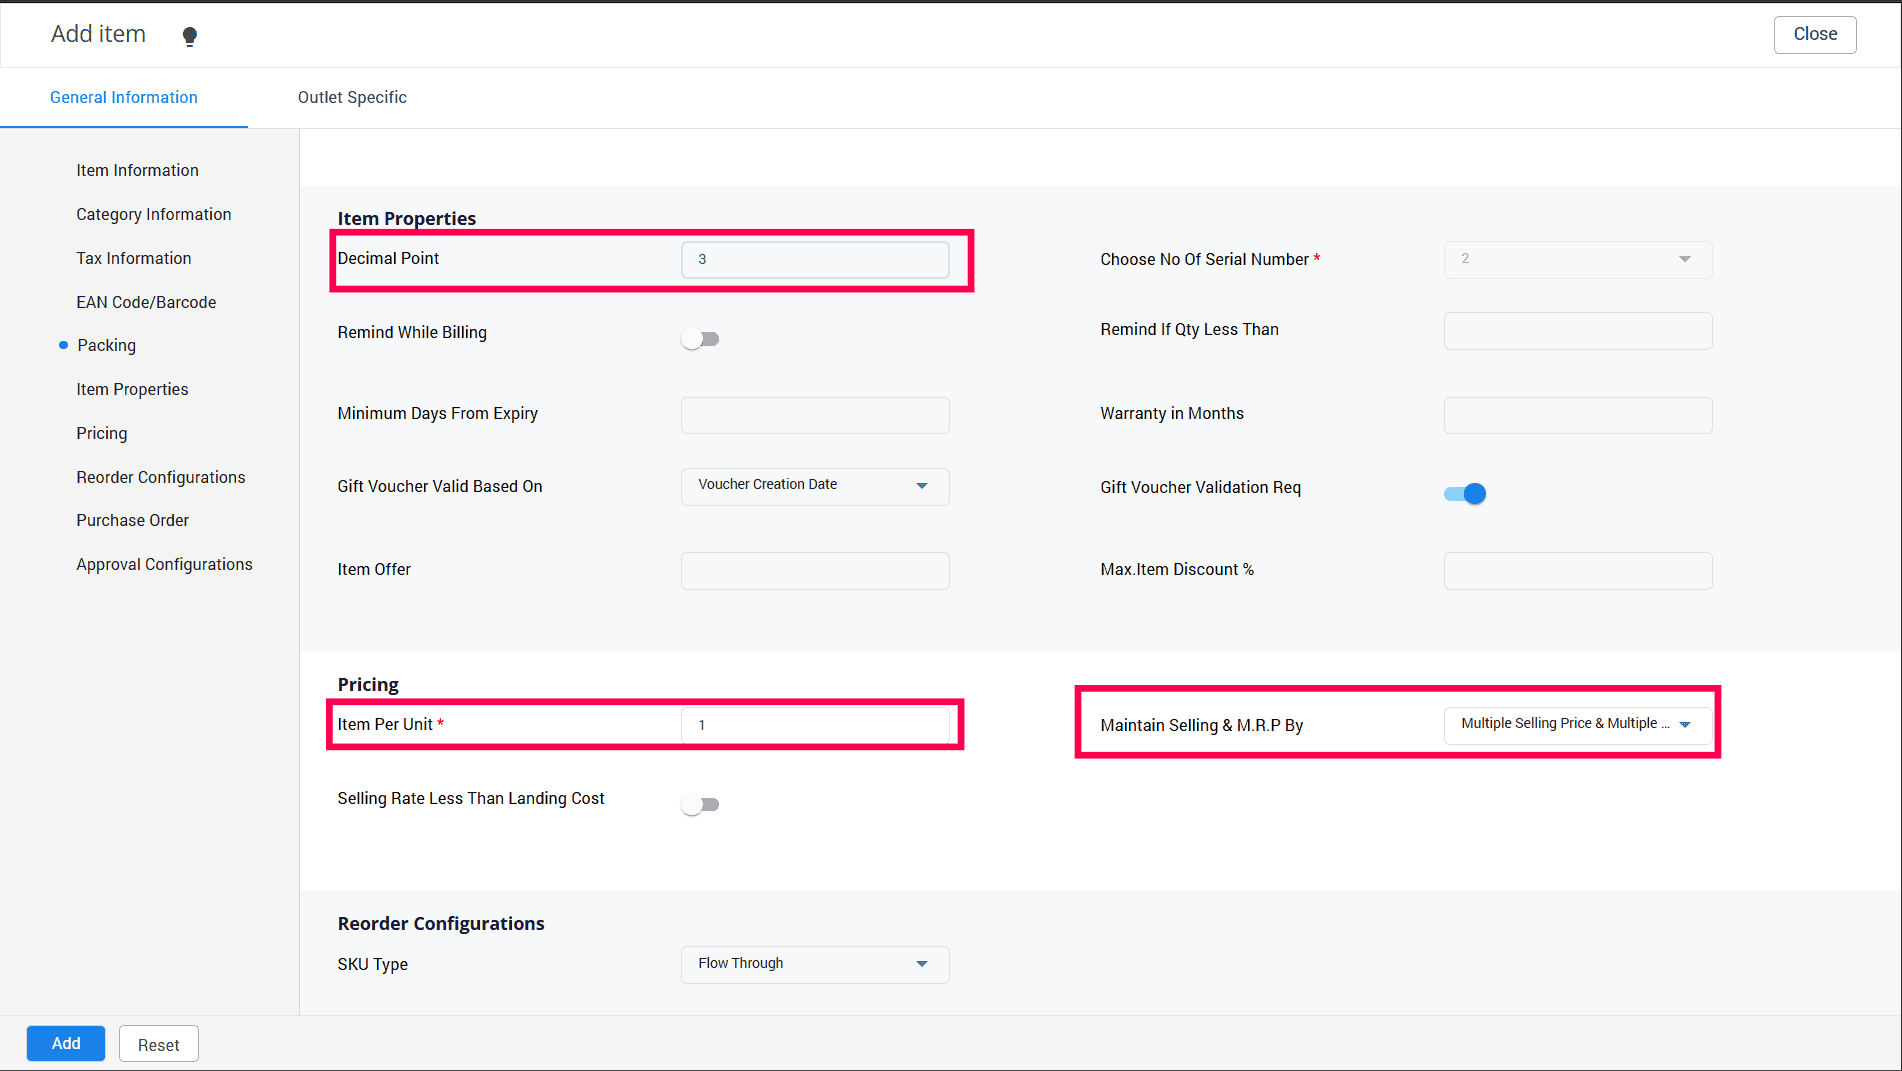Screen dimensions: 1902x1071
Task: Focus the Item Per Unit field
Action: pyautogui.click(x=815, y=725)
